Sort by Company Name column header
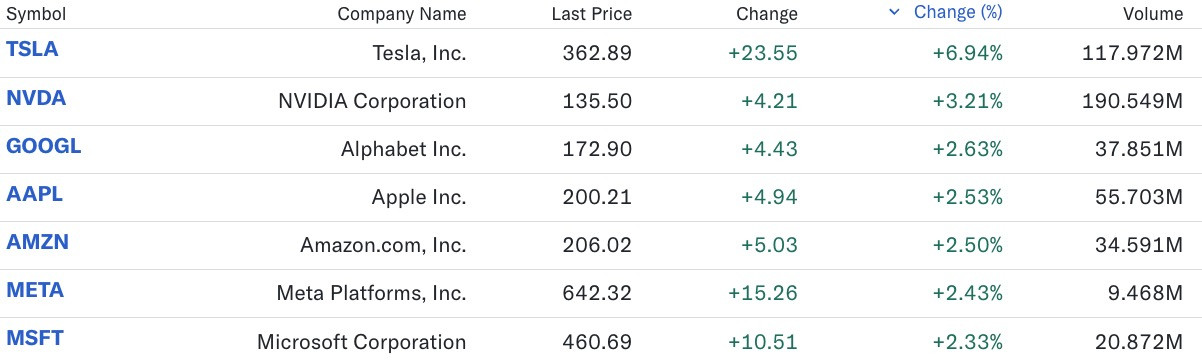1202x363 pixels. 402,14
